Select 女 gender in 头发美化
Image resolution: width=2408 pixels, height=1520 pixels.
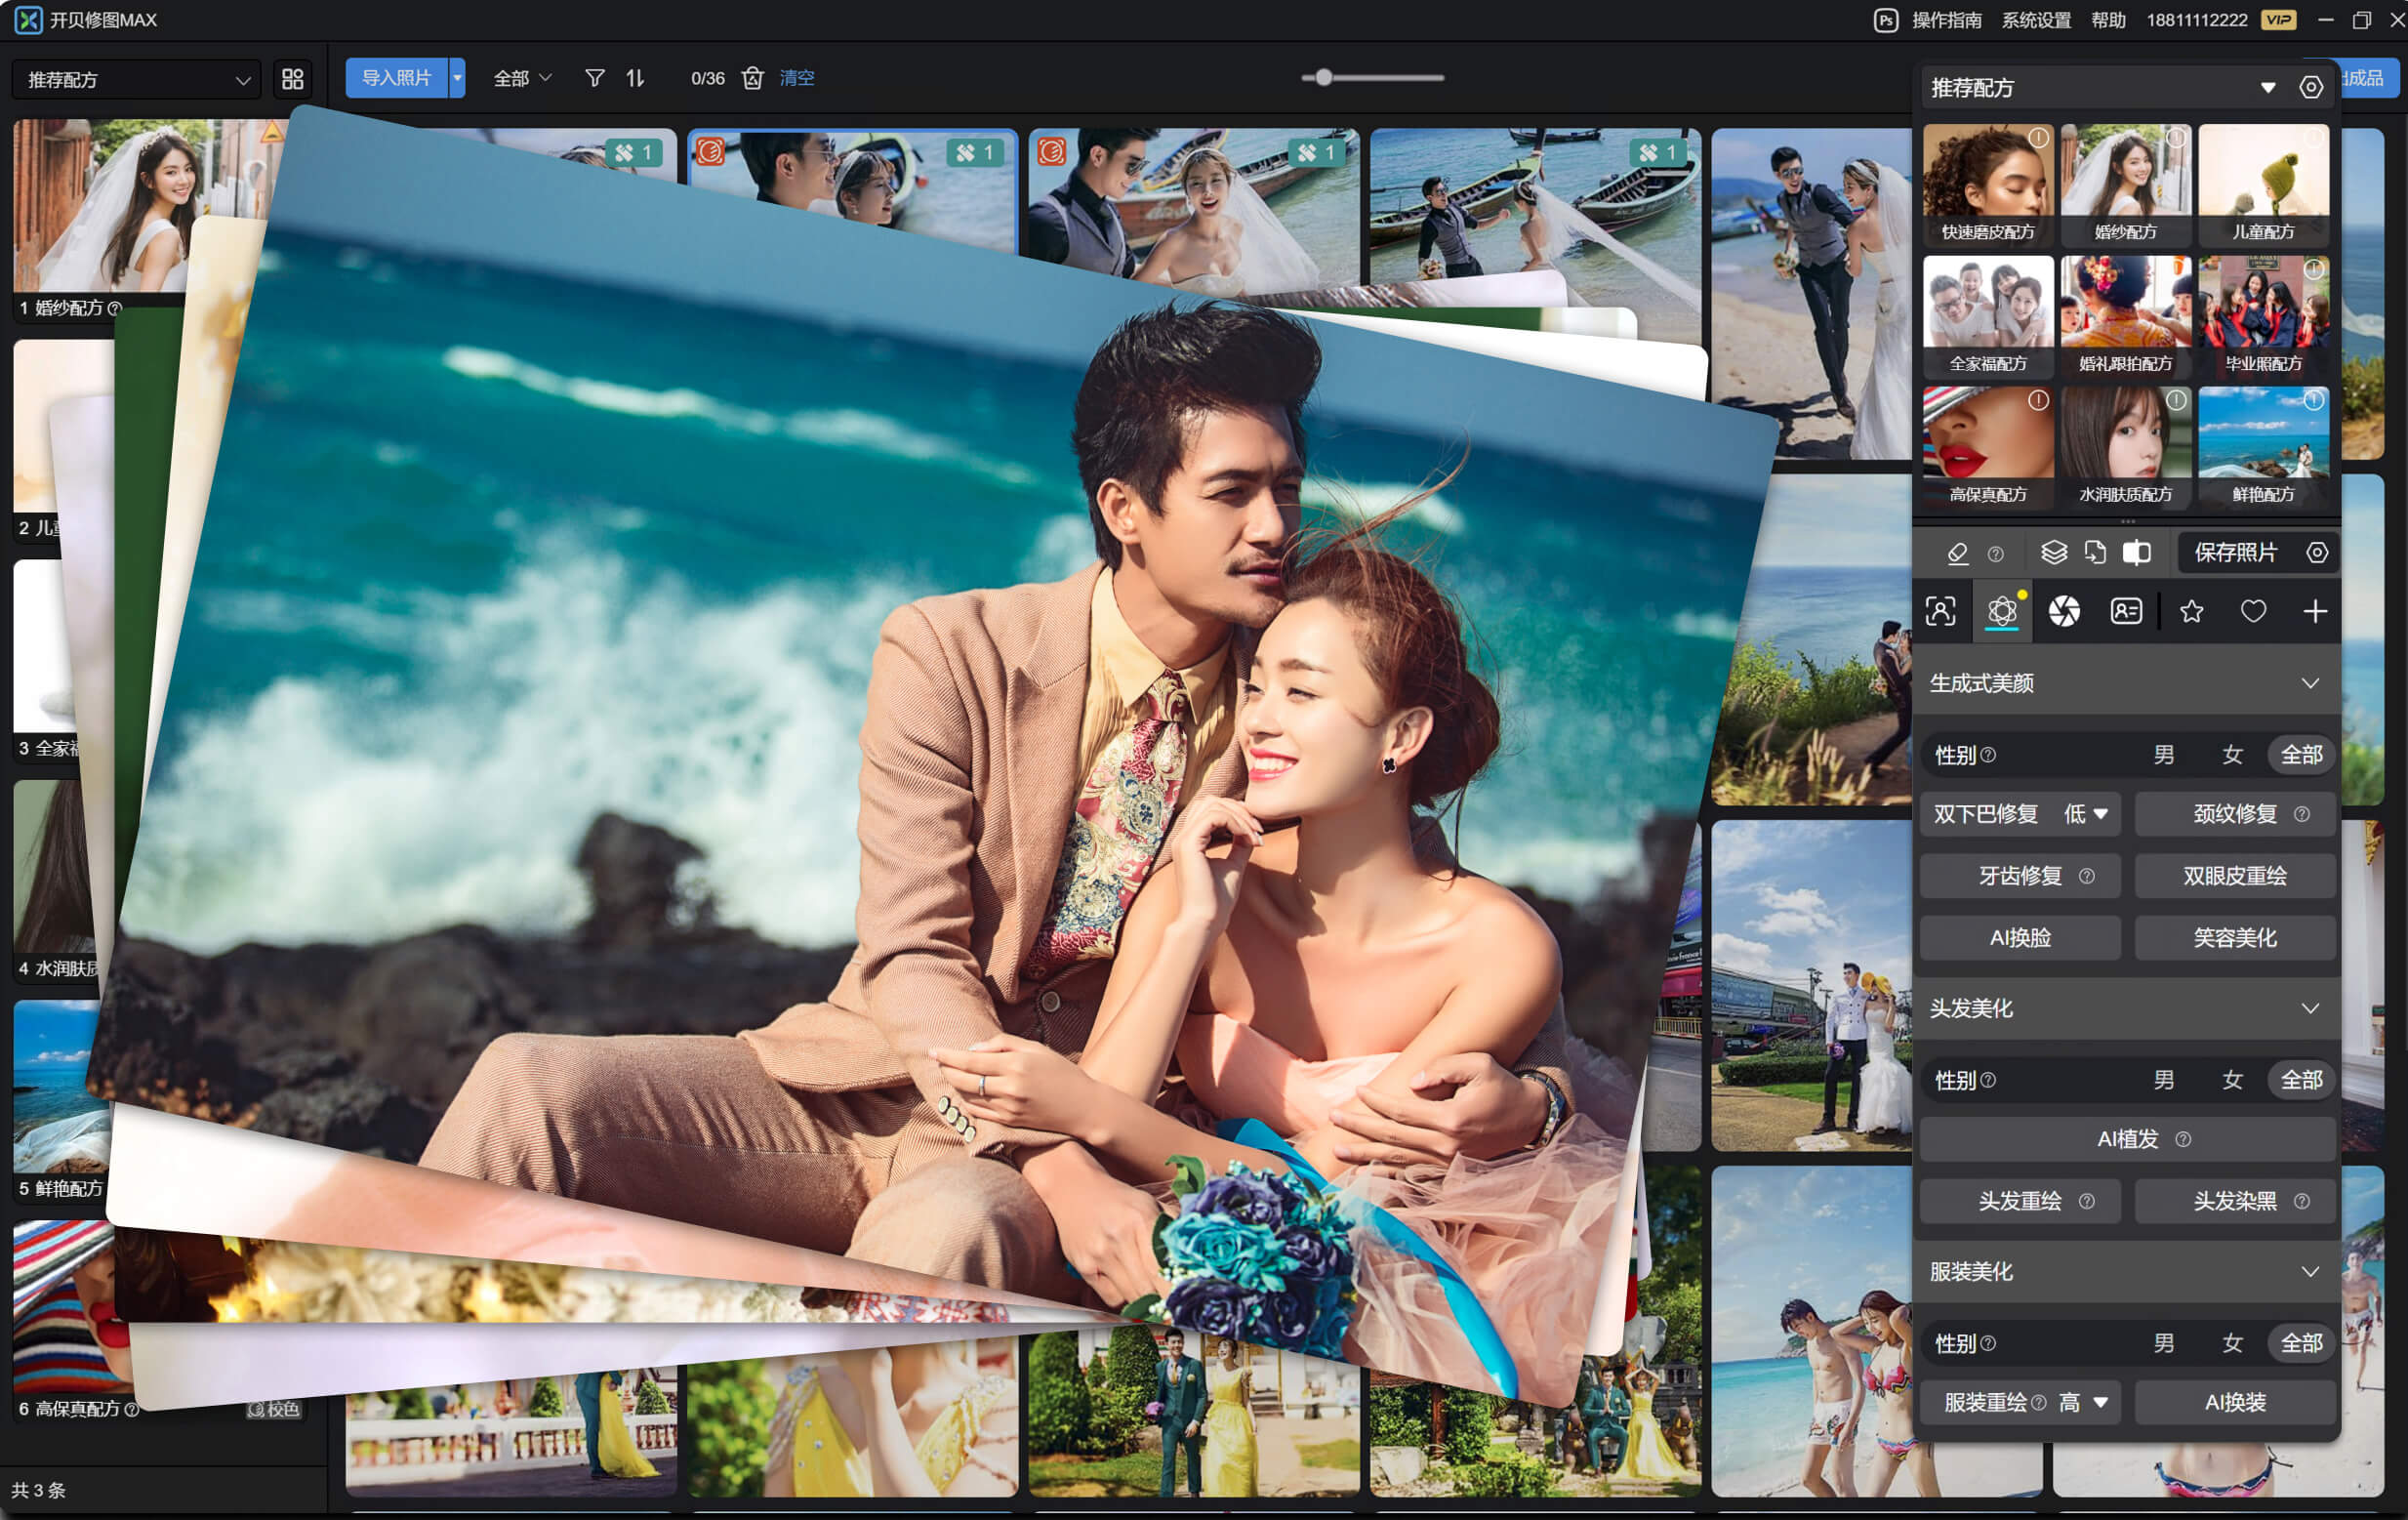pyautogui.click(x=2232, y=1080)
